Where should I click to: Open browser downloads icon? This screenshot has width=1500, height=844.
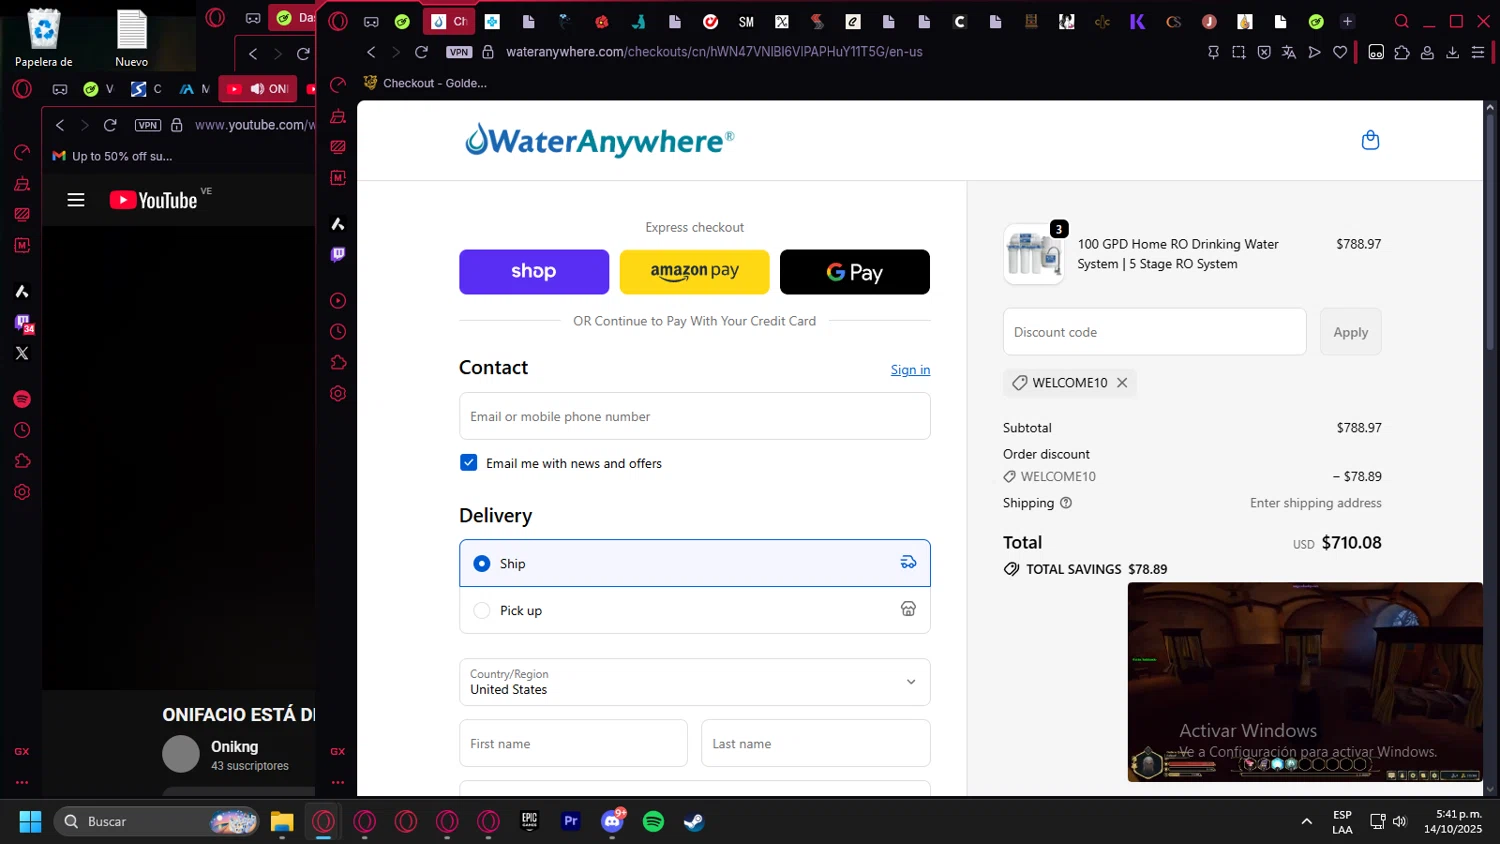click(x=1453, y=52)
